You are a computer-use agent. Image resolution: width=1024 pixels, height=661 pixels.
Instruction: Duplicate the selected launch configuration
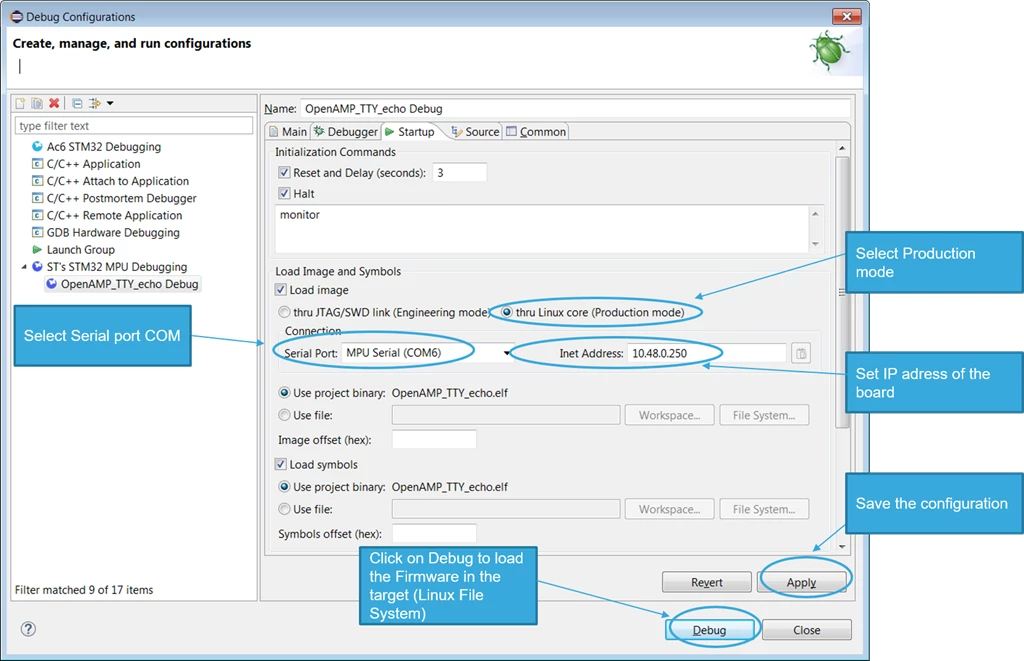pos(37,103)
